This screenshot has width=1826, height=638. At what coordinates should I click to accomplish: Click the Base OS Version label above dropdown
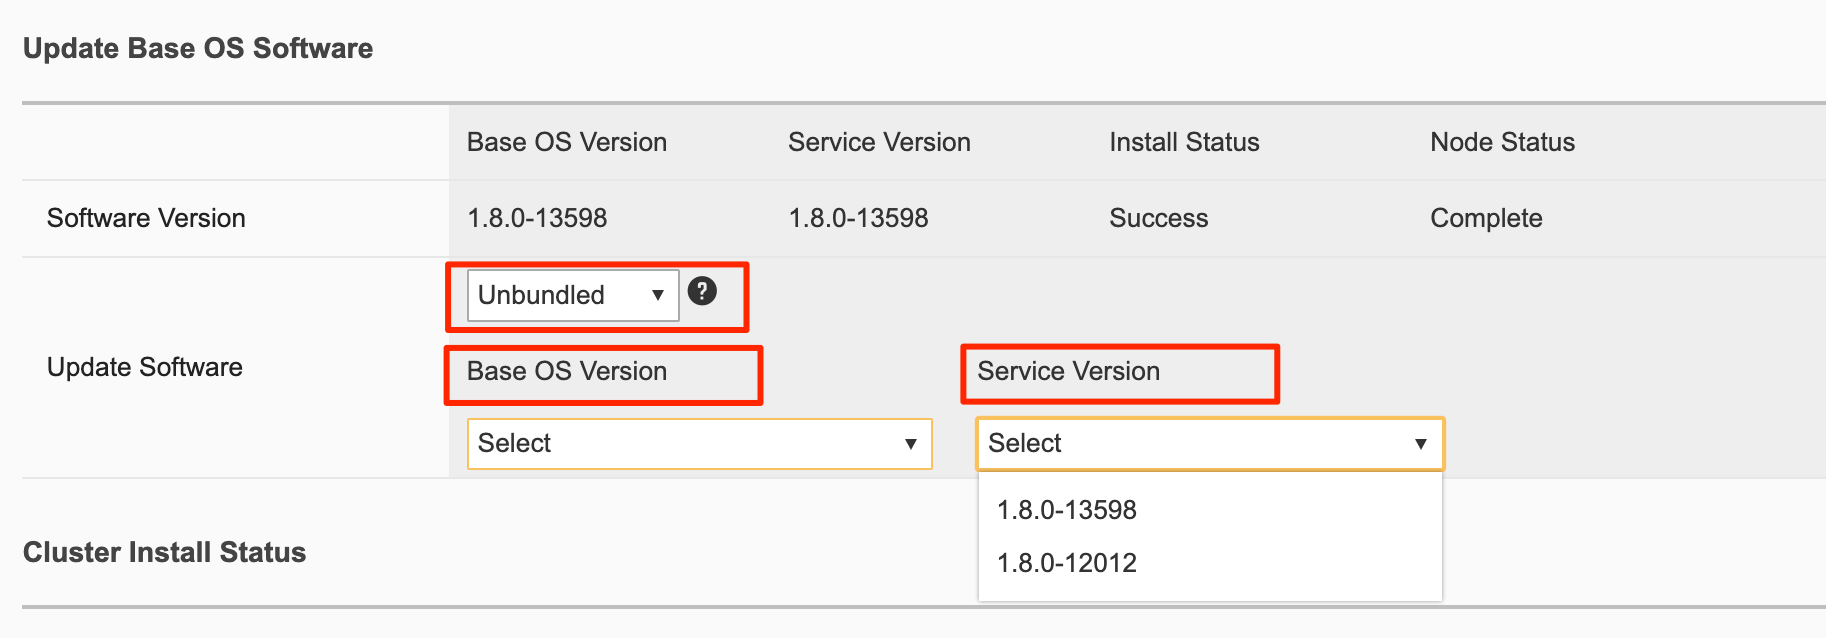point(567,371)
